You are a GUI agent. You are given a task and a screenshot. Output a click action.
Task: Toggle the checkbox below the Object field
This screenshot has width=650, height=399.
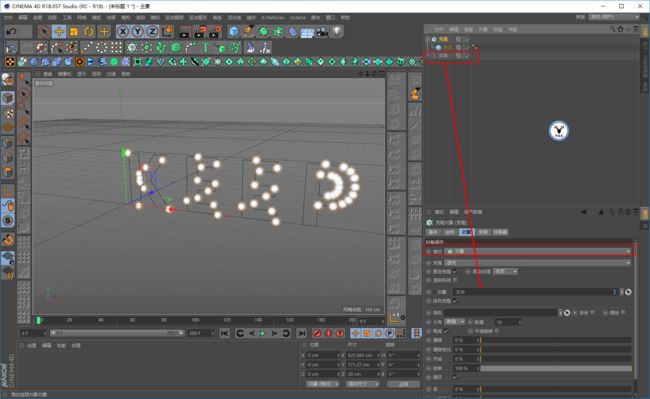455,301
